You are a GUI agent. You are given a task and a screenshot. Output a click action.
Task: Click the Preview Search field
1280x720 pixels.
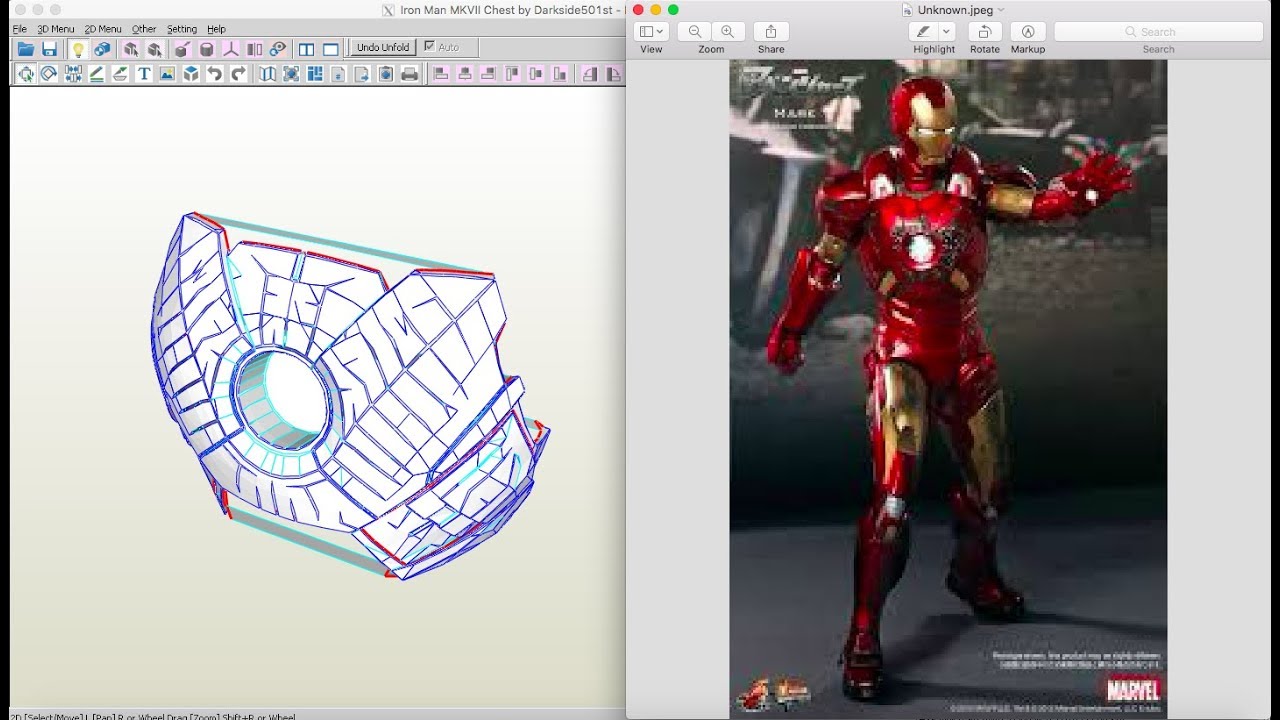1159,32
